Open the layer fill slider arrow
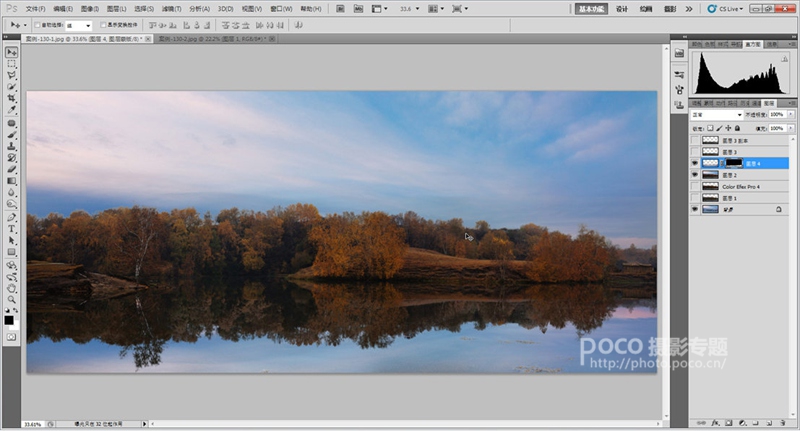The image size is (800, 431). pyautogui.click(x=791, y=128)
